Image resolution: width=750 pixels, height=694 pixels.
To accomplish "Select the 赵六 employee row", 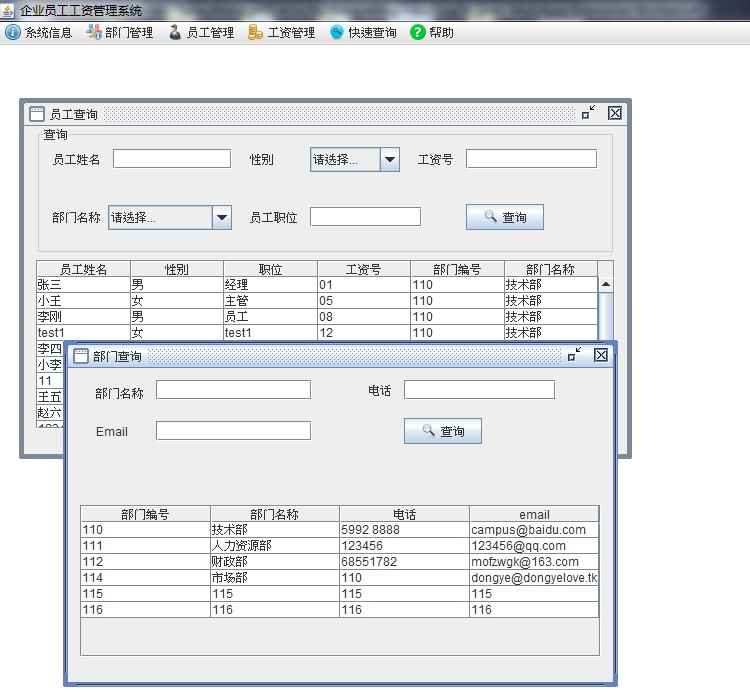I will pos(50,412).
